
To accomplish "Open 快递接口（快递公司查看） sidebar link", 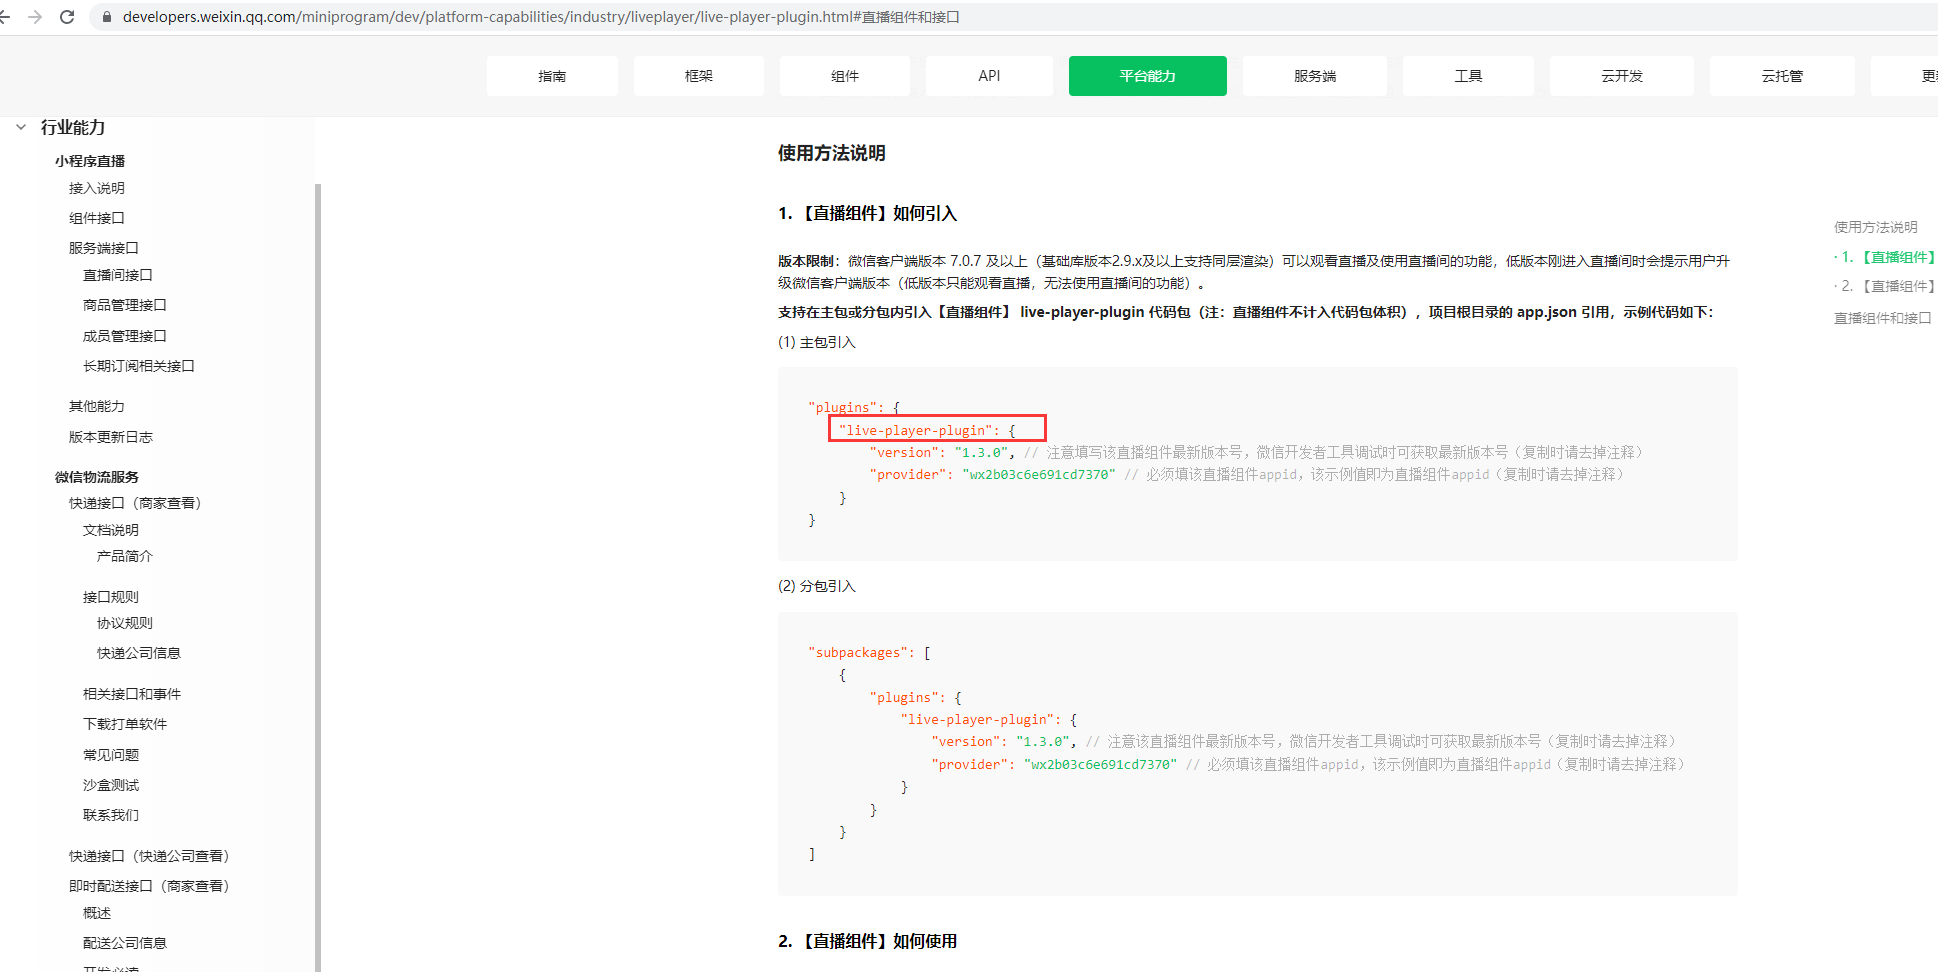I will coord(149,856).
